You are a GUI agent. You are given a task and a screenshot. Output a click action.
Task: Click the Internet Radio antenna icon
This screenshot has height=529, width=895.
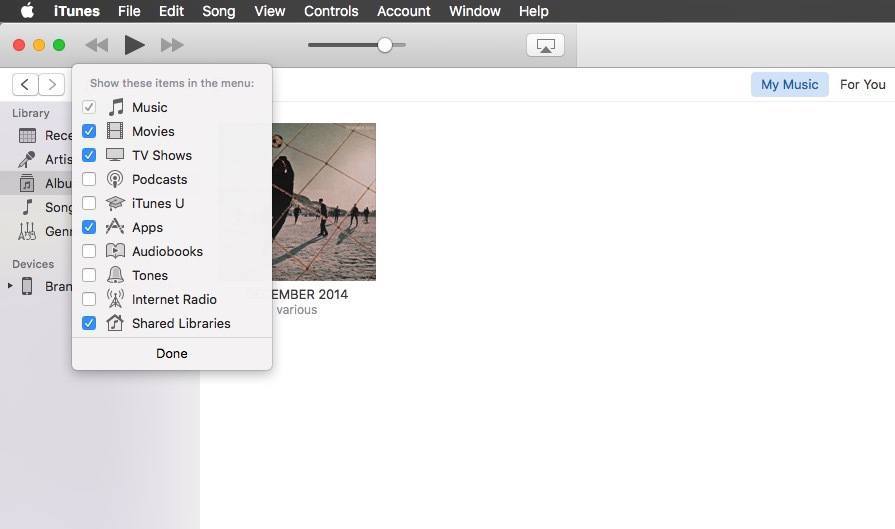115,299
